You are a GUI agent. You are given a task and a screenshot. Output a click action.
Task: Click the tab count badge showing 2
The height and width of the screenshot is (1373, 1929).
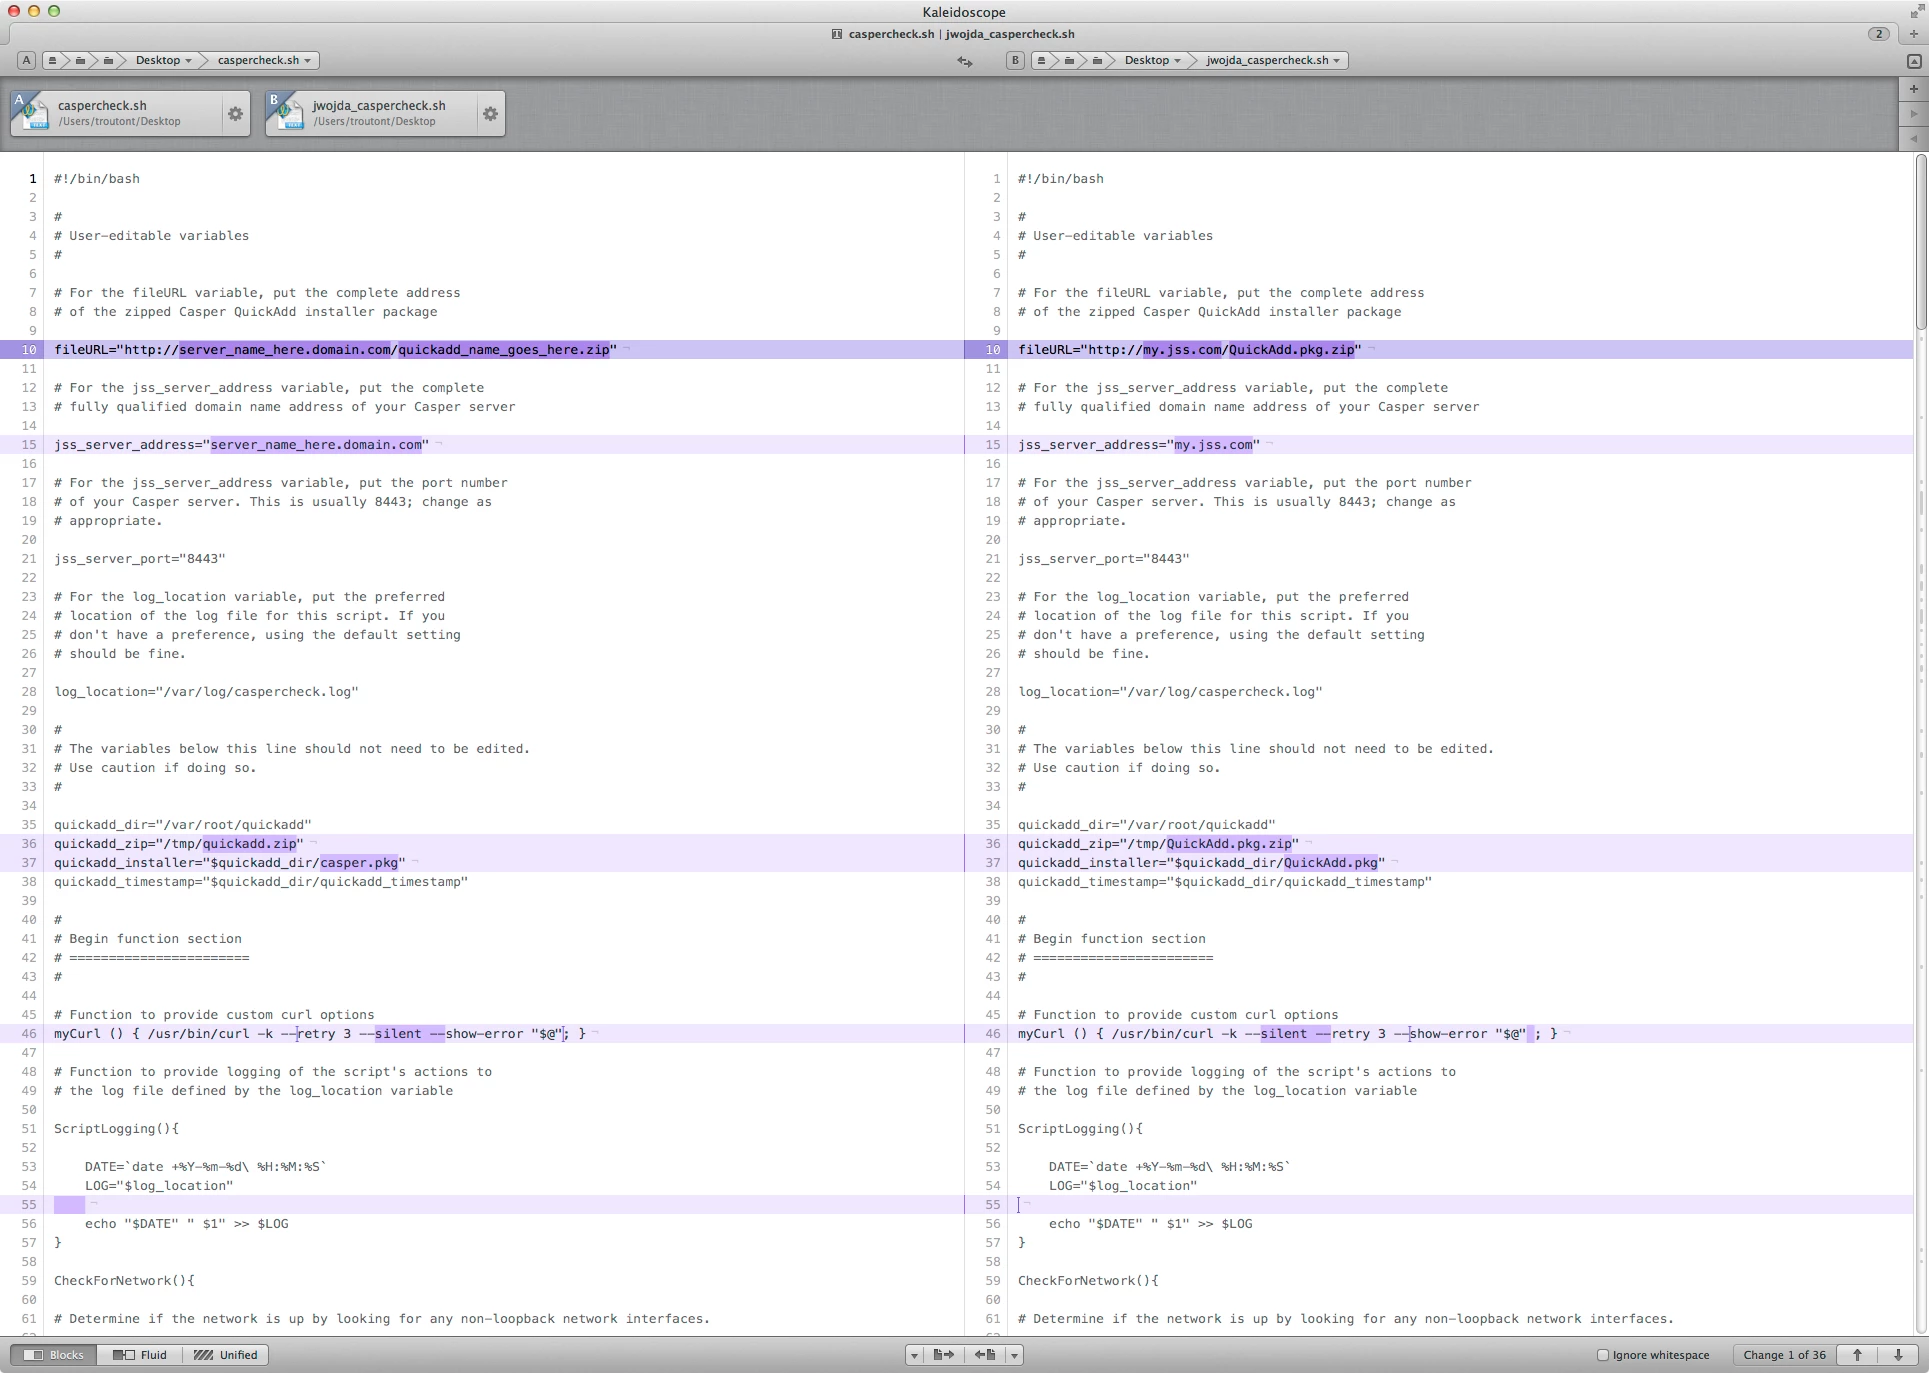click(x=1878, y=34)
